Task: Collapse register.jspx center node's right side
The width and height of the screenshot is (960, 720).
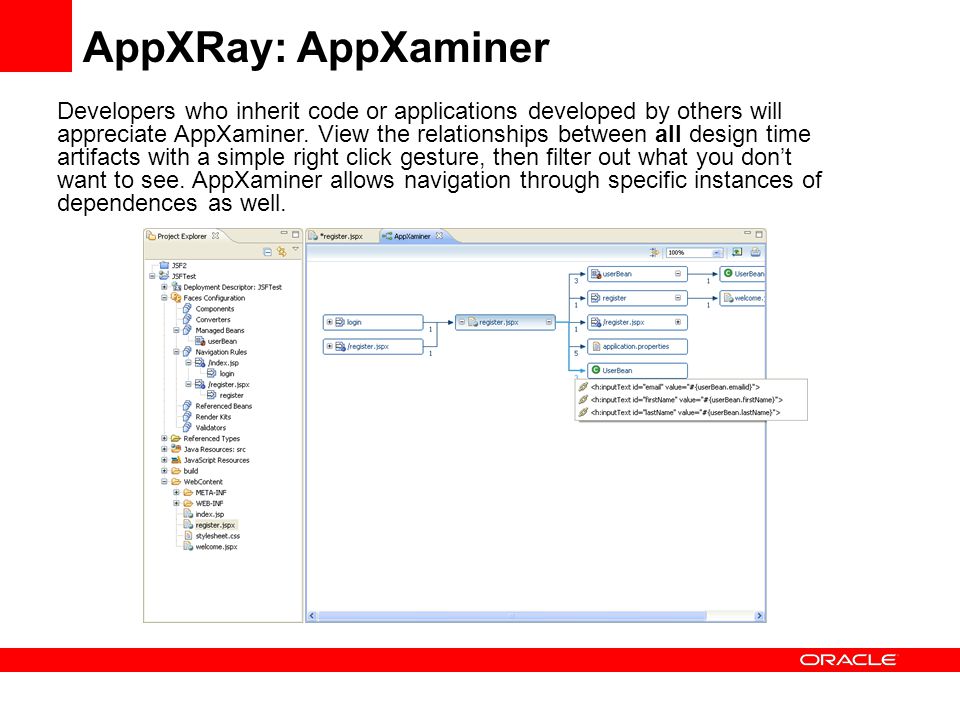Action: [x=549, y=322]
